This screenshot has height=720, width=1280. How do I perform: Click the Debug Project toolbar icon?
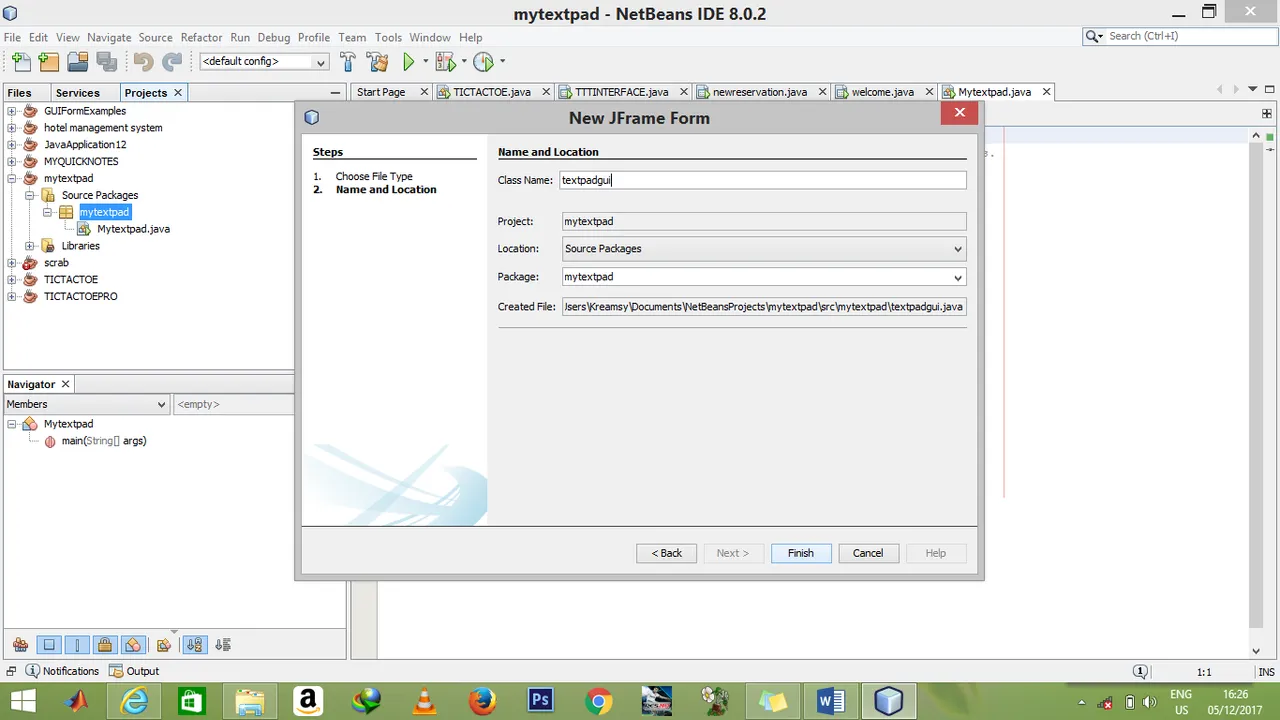(445, 62)
